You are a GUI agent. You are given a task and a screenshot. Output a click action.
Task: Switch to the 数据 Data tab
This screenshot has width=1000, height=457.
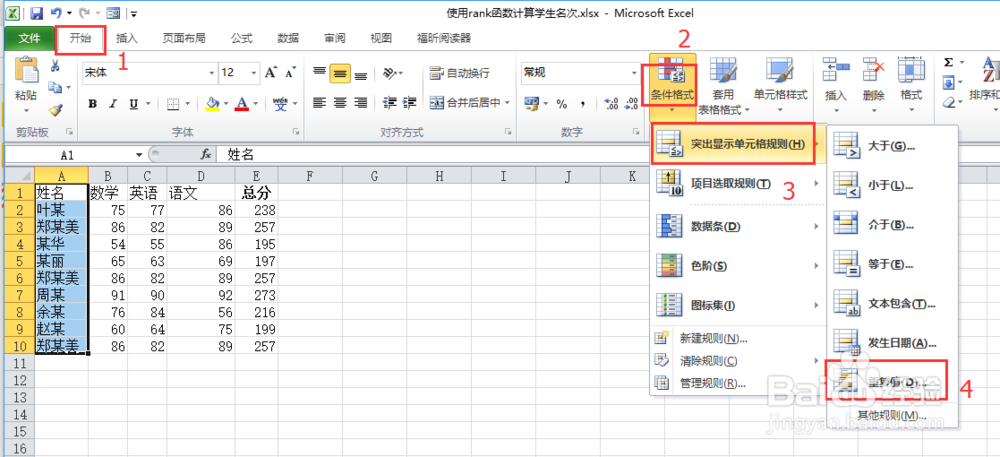(x=288, y=38)
